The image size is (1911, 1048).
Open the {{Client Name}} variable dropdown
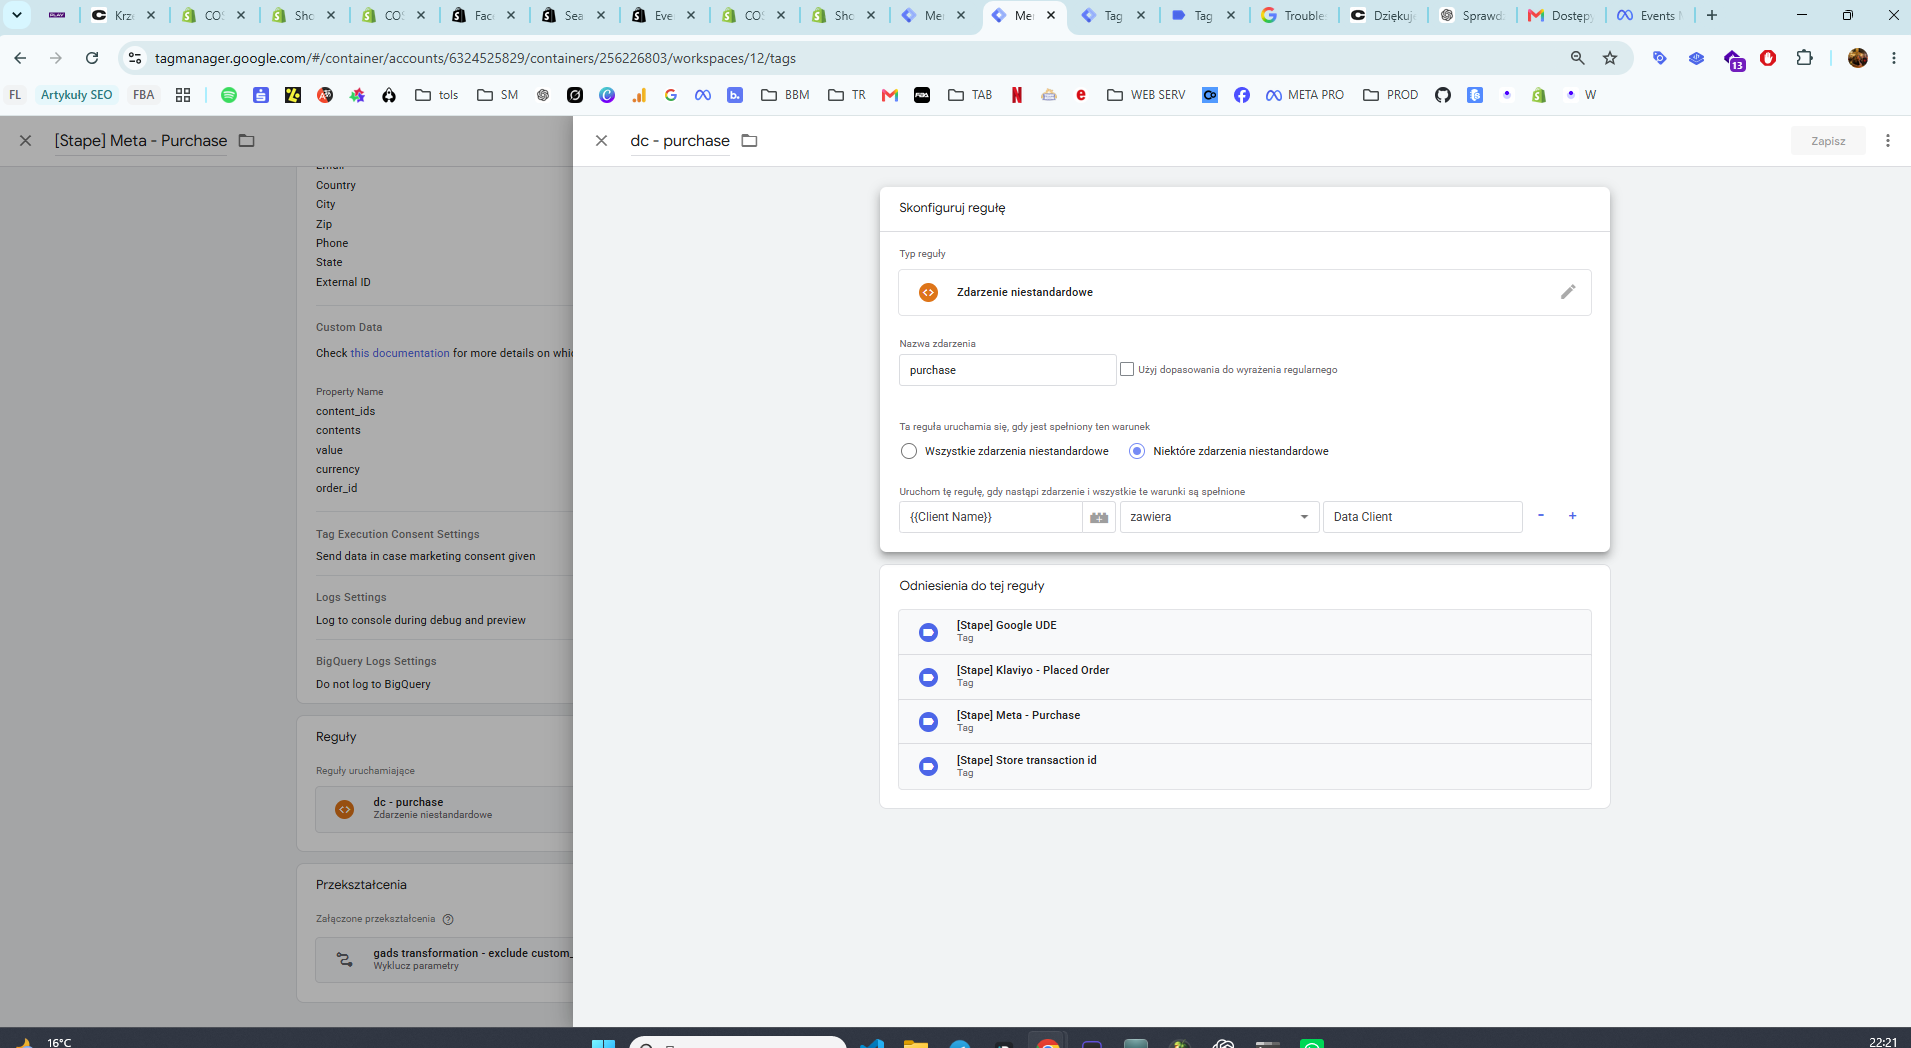990,517
